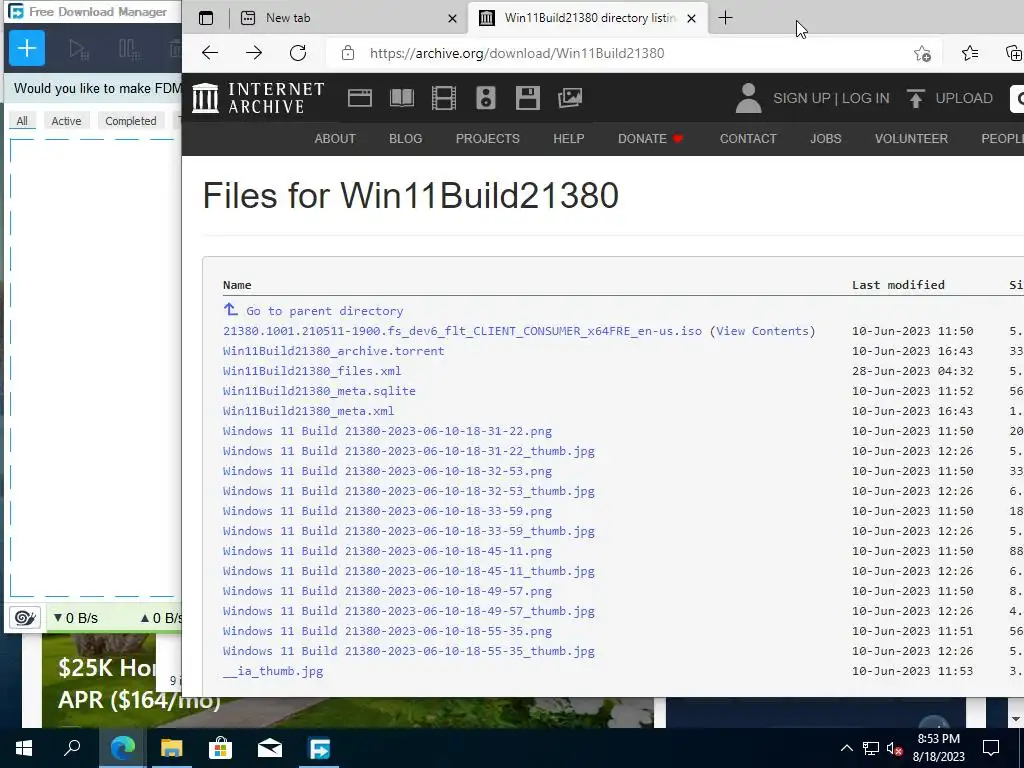Open the JOBS menu item
This screenshot has width=1024, height=768.
point(825,138)
